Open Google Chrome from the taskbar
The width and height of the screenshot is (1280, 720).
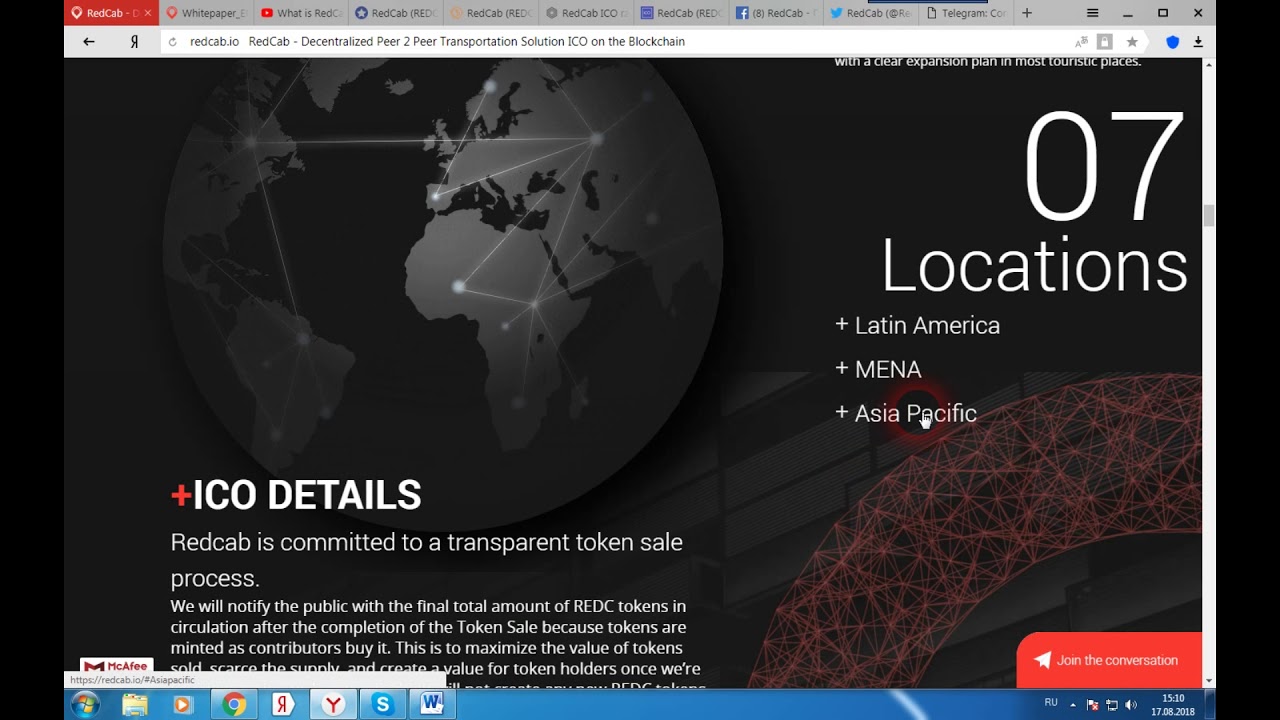point(235,705)
